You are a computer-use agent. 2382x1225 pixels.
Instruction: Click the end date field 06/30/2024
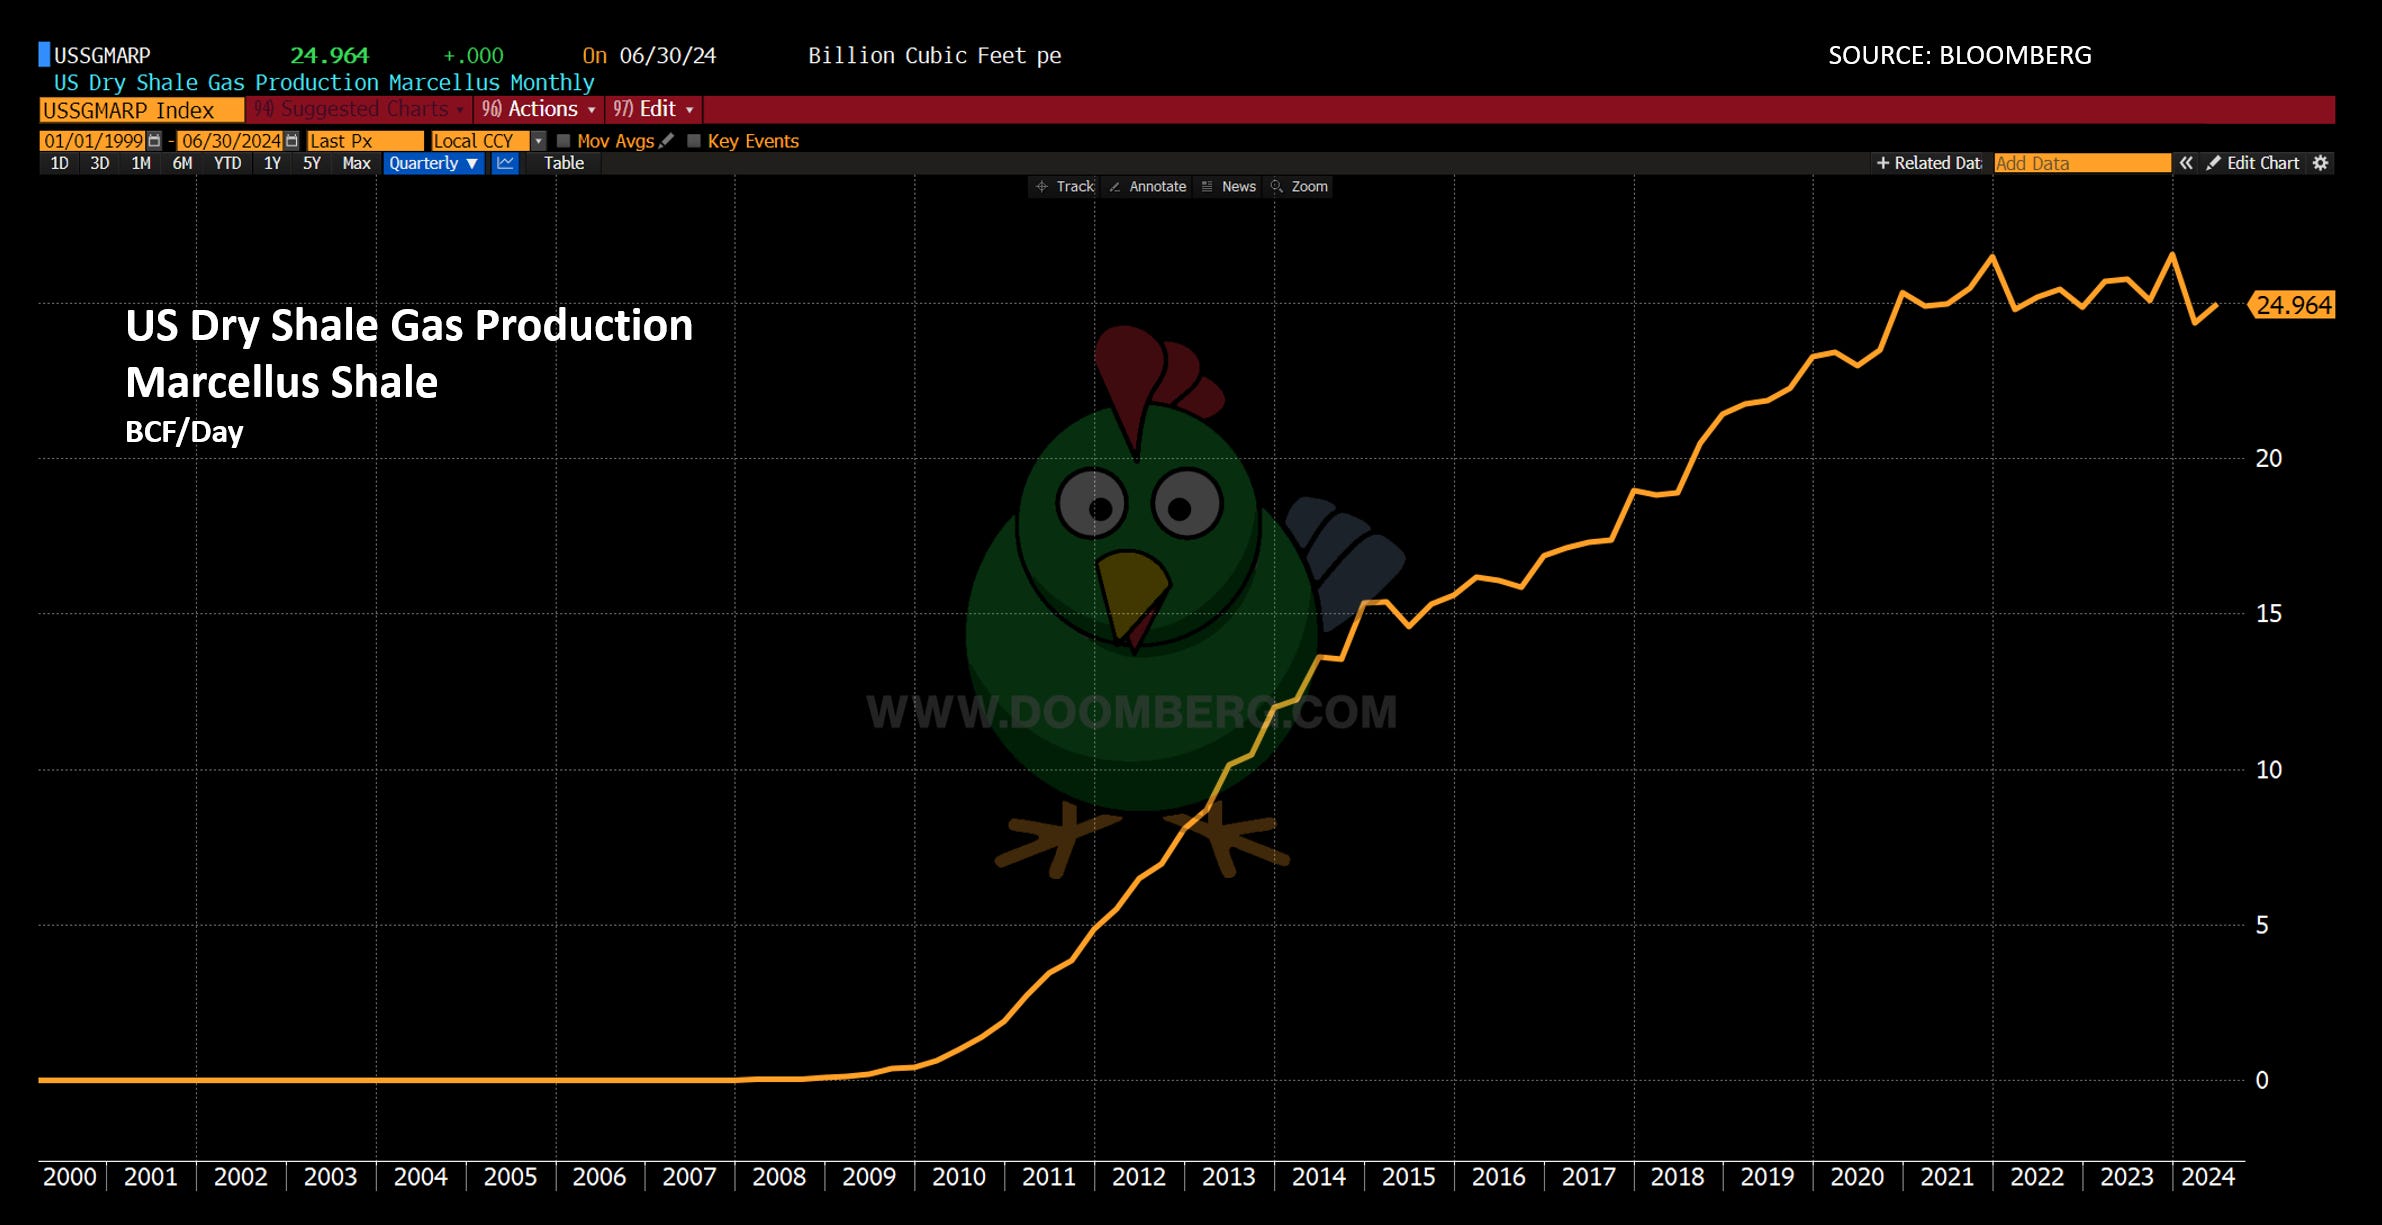point(231,141)
